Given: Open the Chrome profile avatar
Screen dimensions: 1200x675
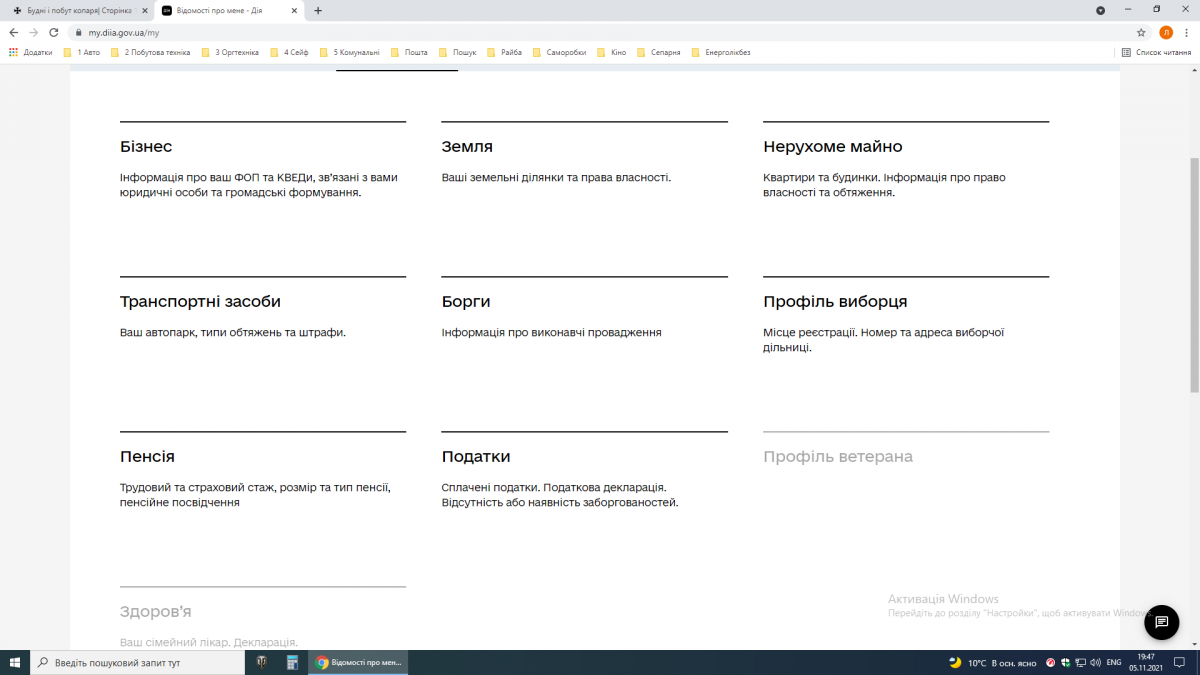Looking at the screenshot, I should (x=1165, y=32).
